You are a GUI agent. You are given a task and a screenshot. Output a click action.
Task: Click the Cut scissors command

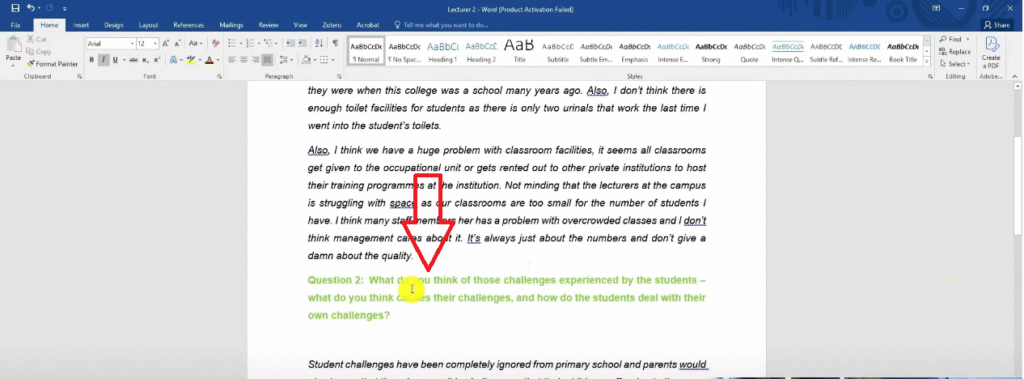pyautogui.click(x=37, y=40)
